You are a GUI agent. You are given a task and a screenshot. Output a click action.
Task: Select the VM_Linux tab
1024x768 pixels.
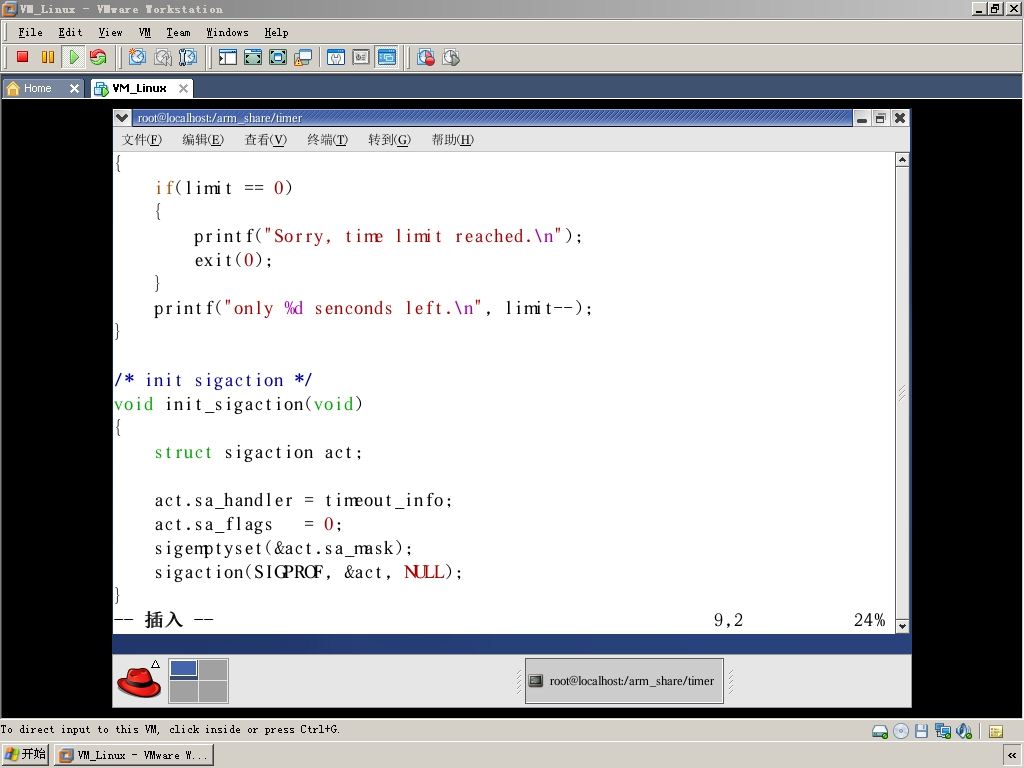point(139,88)
